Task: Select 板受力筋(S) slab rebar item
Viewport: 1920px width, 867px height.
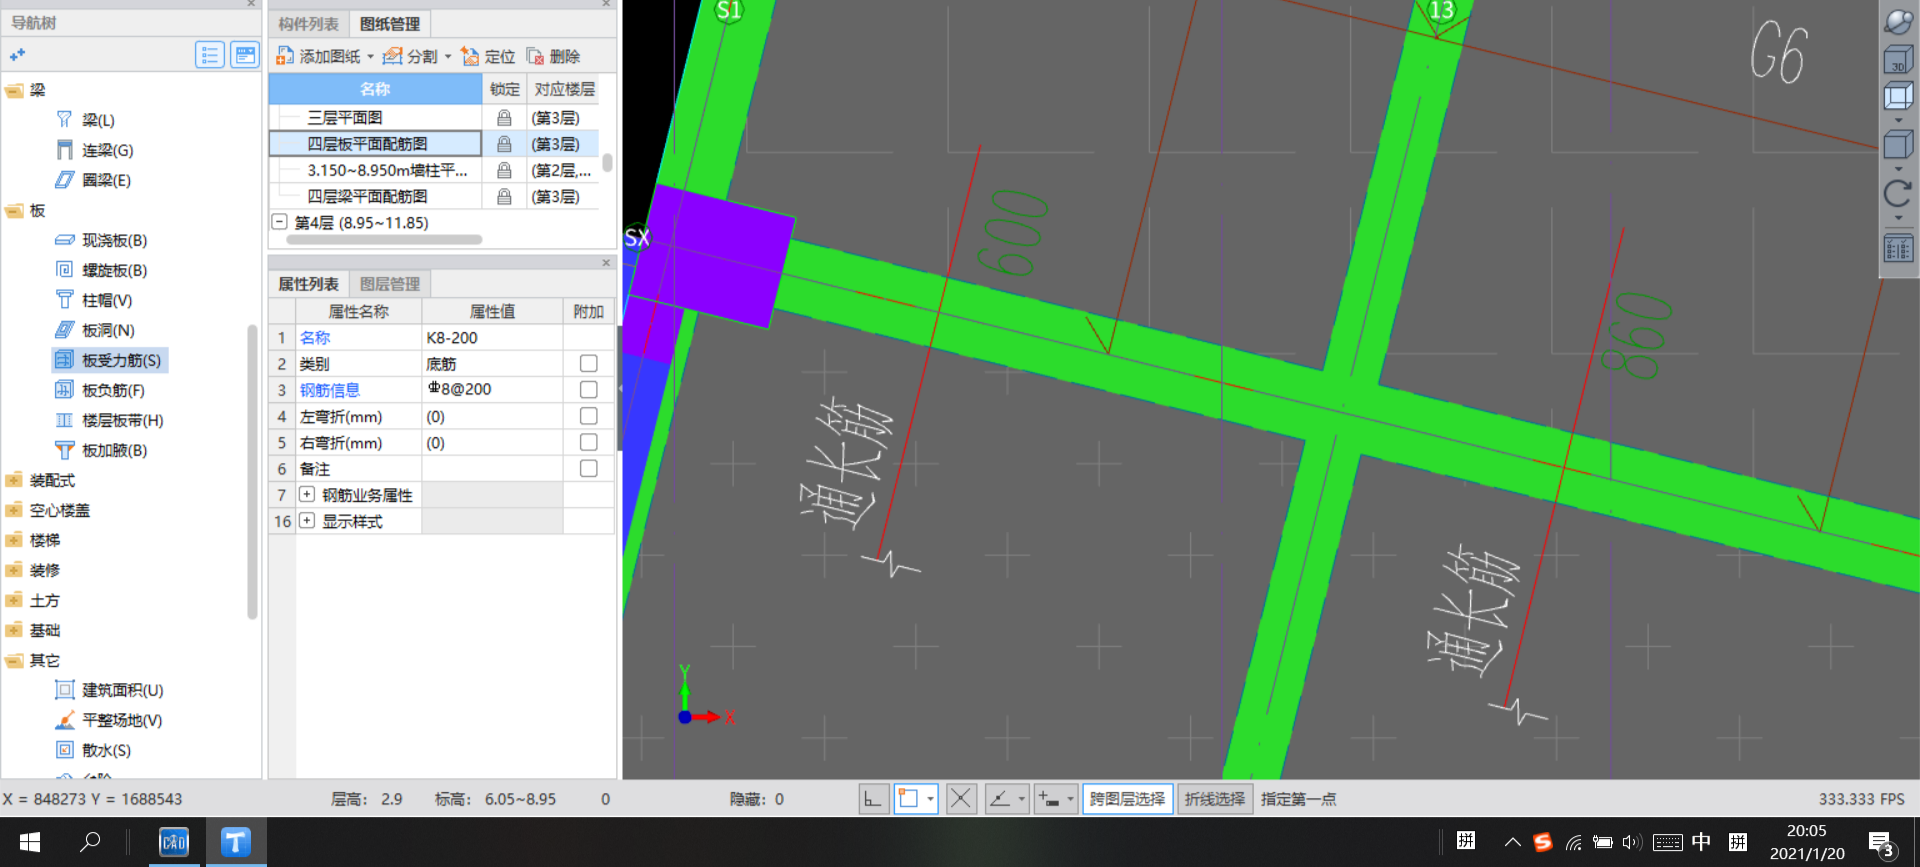Action: click(x=109, y=360)
